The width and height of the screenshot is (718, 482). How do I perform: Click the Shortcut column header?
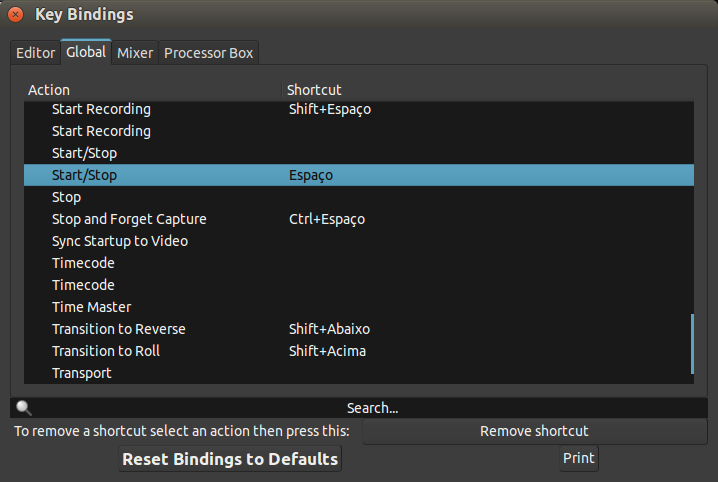click(x=314, y=90)
